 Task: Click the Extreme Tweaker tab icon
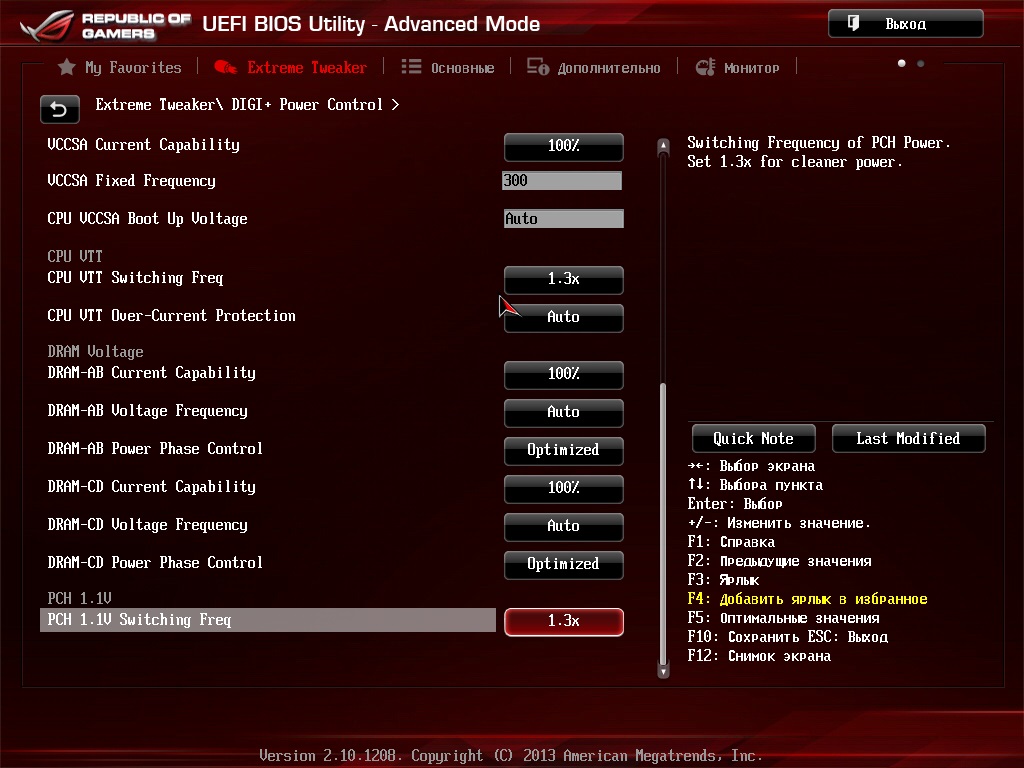tap(226, 67)
